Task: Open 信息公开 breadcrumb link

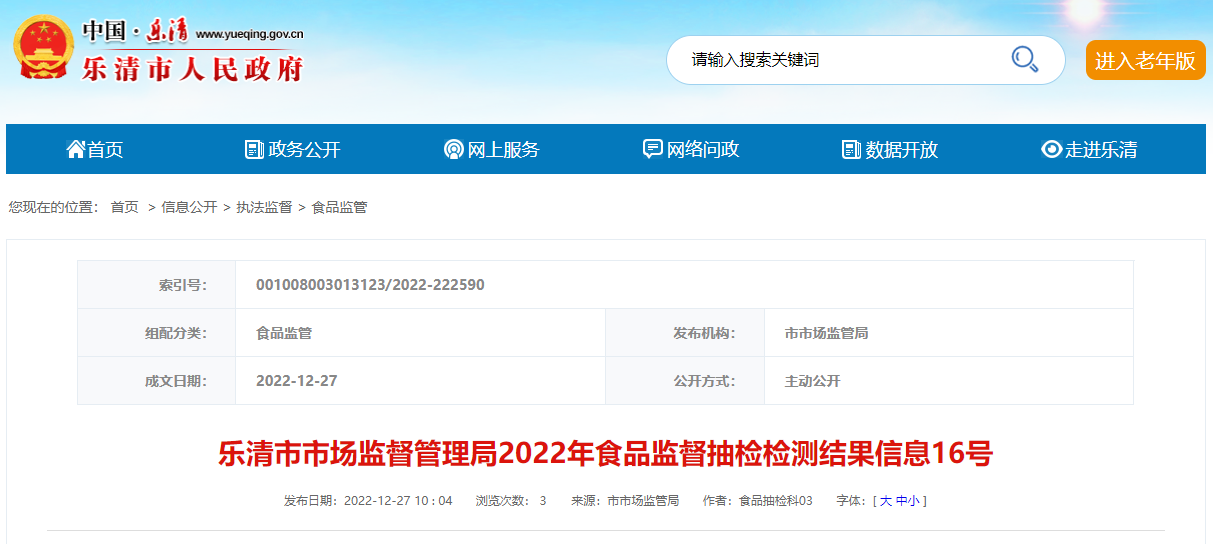Action: pos(189,207)
